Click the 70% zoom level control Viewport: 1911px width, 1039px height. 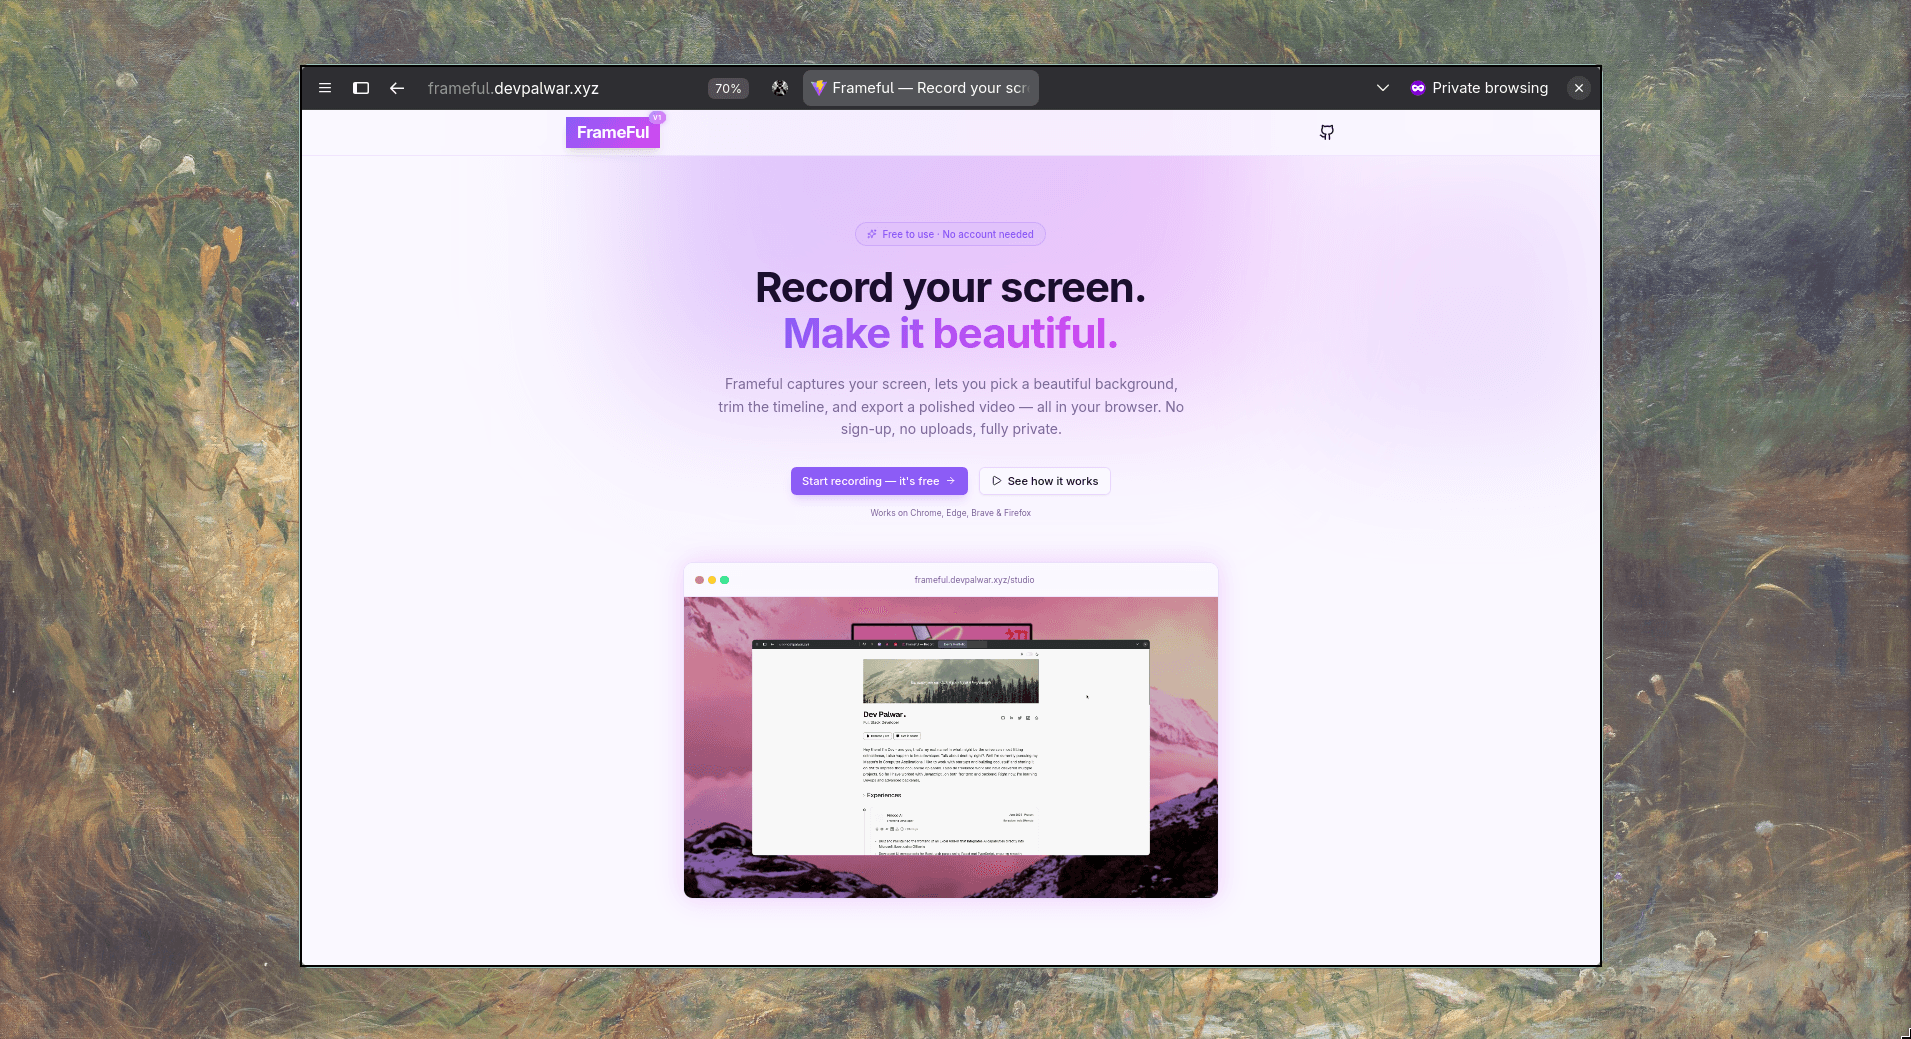[x=727, y=88]
